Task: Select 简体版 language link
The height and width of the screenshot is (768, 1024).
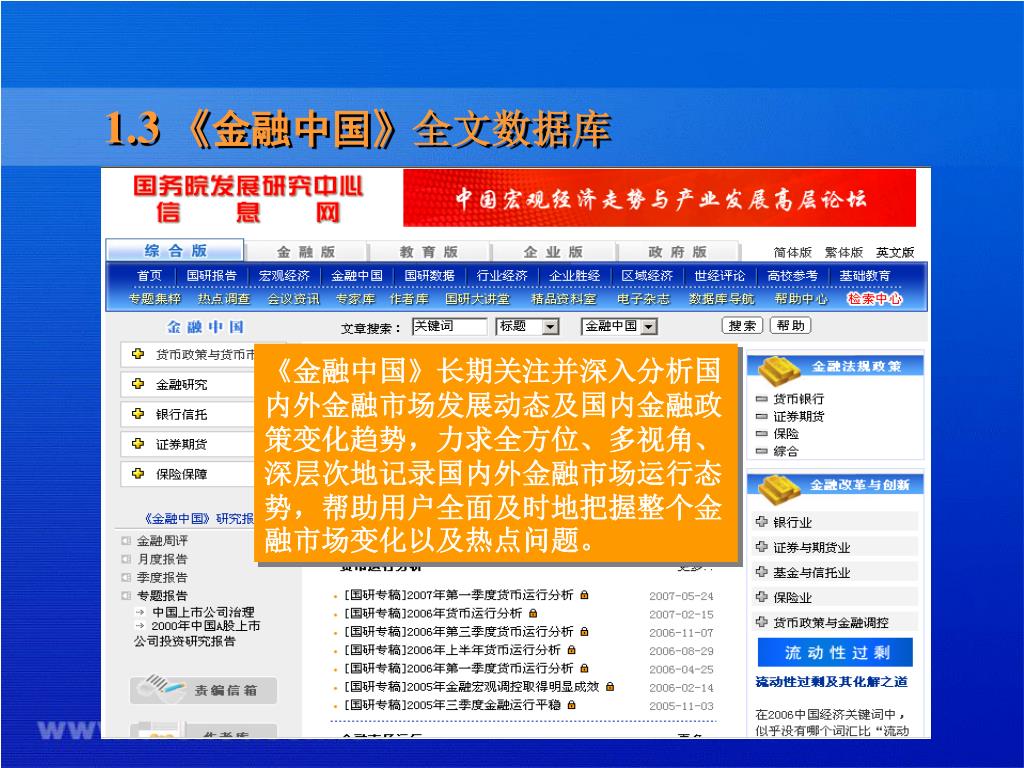Action: point(792,253)
